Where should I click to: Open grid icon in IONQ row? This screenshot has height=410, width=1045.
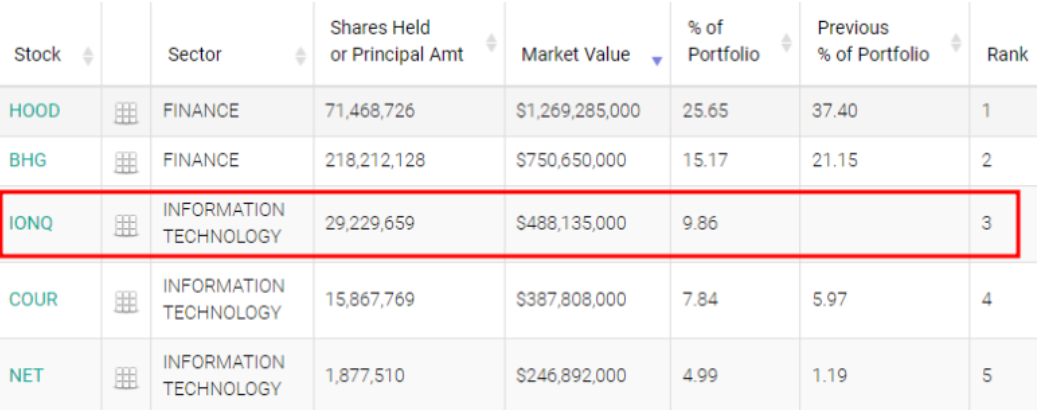click(x=126, y=226)
